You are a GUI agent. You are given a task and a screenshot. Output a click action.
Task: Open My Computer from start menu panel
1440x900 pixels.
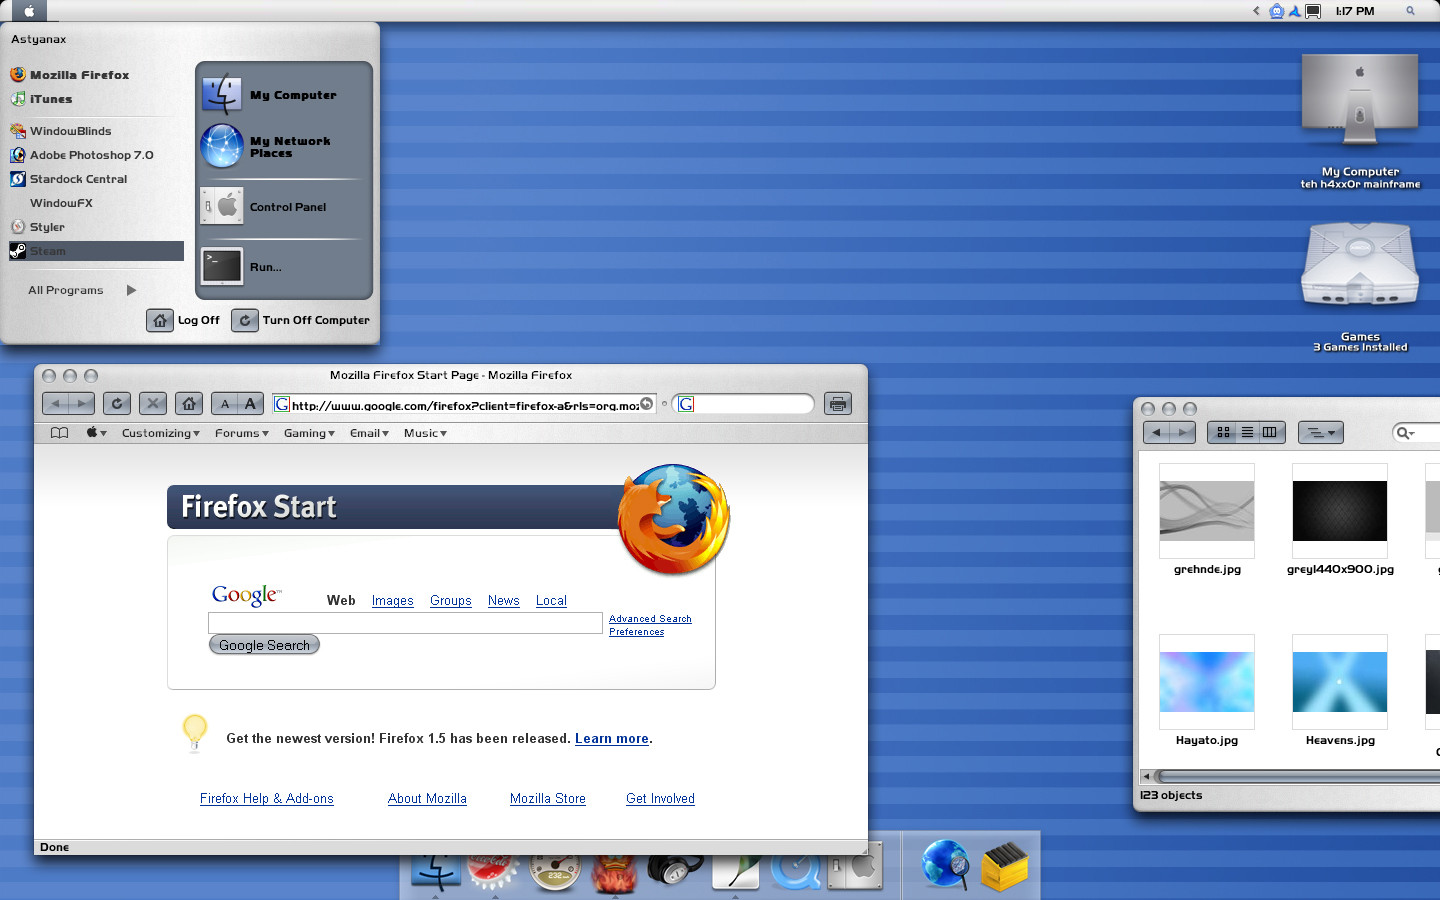pyautogui.click(x=270, y=95)
